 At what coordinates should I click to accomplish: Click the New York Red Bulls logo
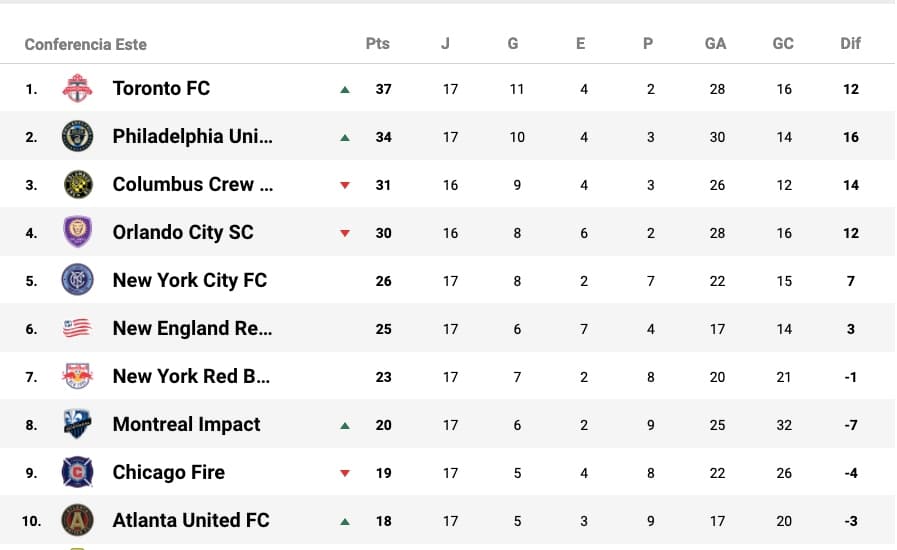pos(77,376)
